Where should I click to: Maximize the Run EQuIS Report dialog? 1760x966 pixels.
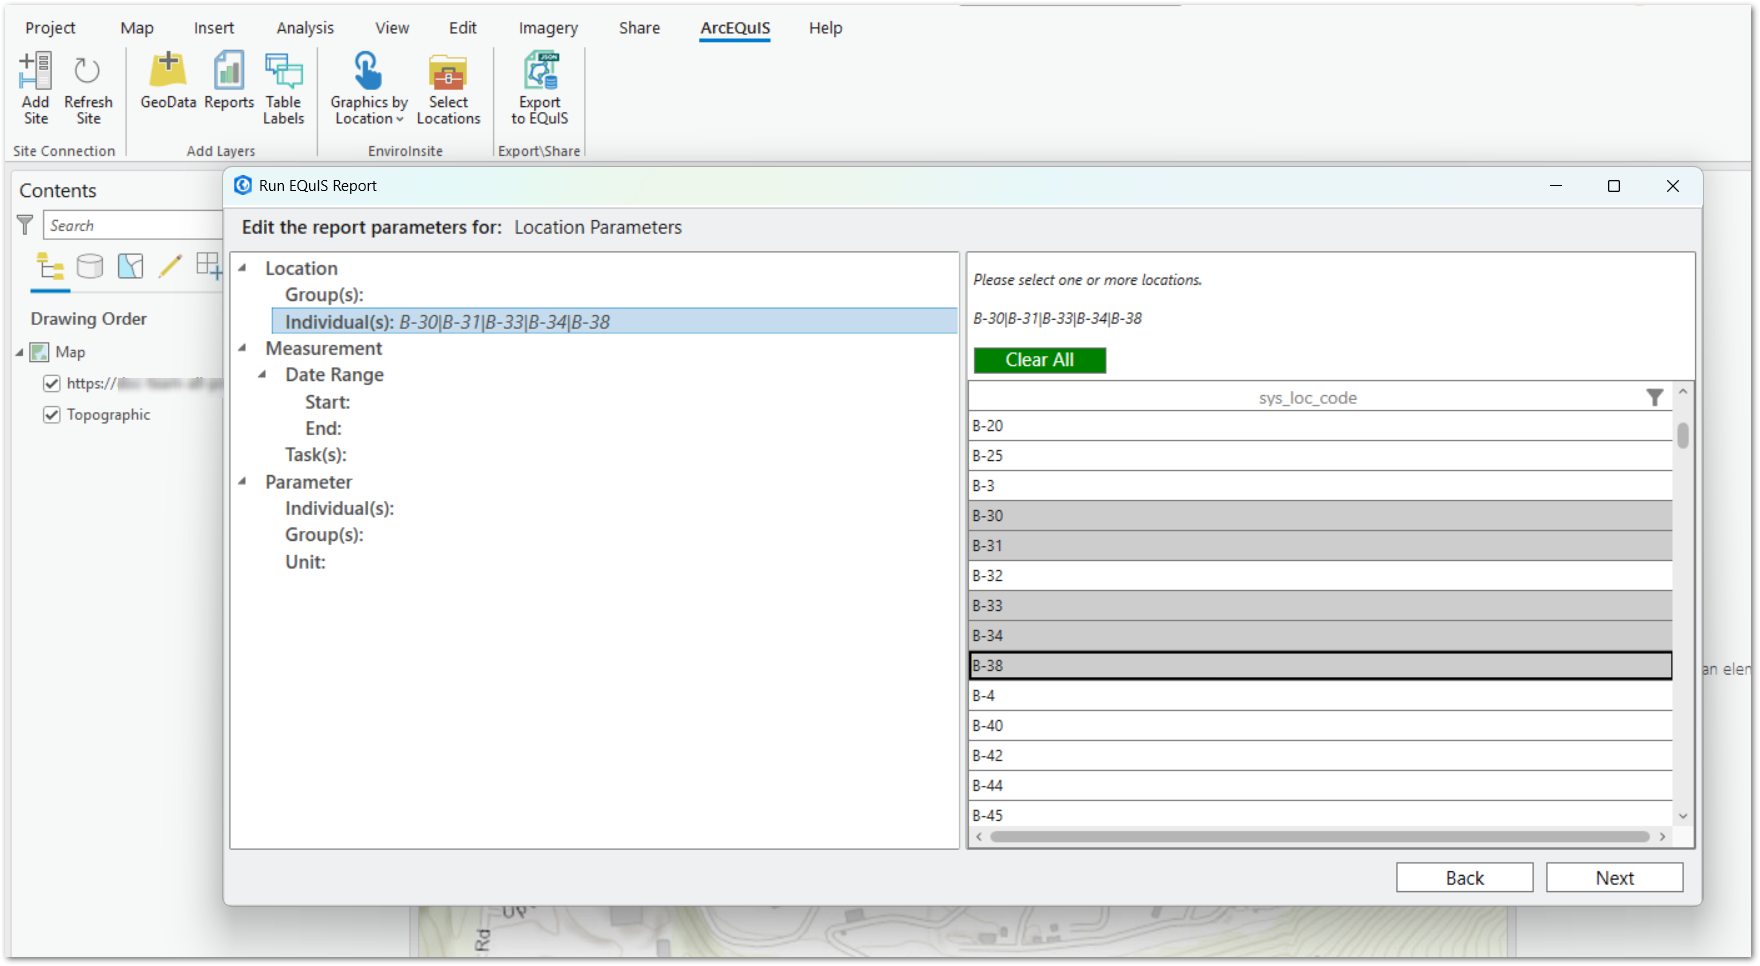(1614, 186)
